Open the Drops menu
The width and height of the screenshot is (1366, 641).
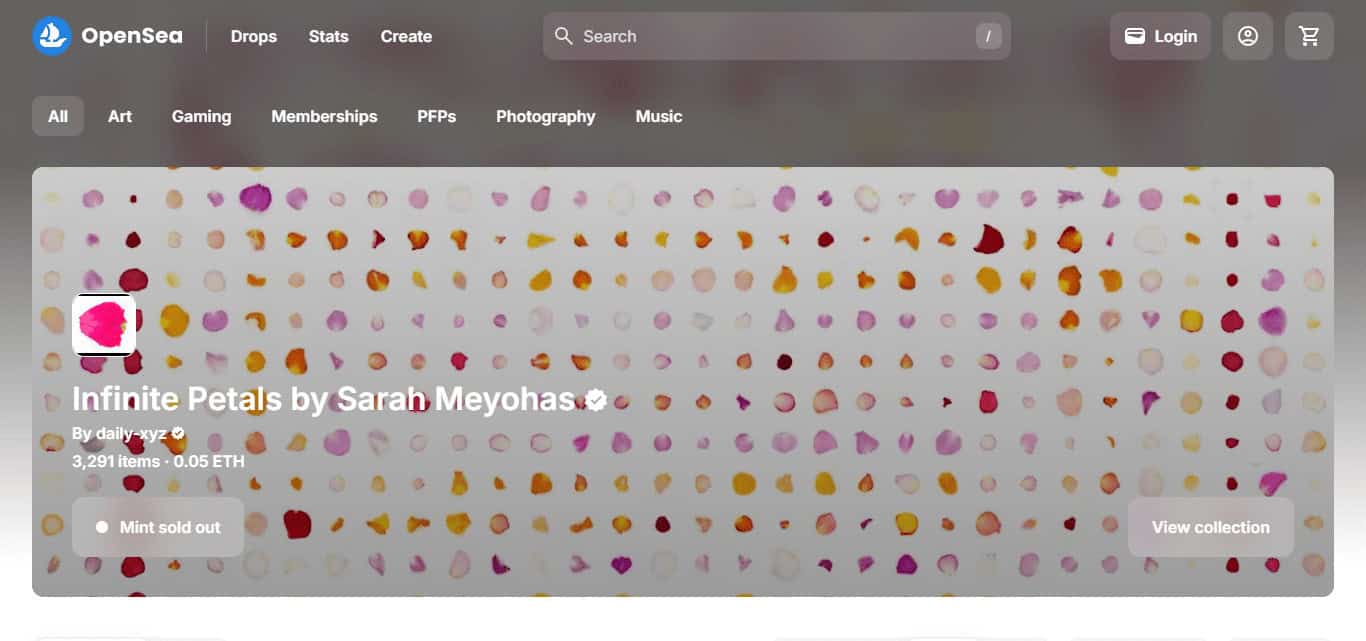click(x=254, y=36)
